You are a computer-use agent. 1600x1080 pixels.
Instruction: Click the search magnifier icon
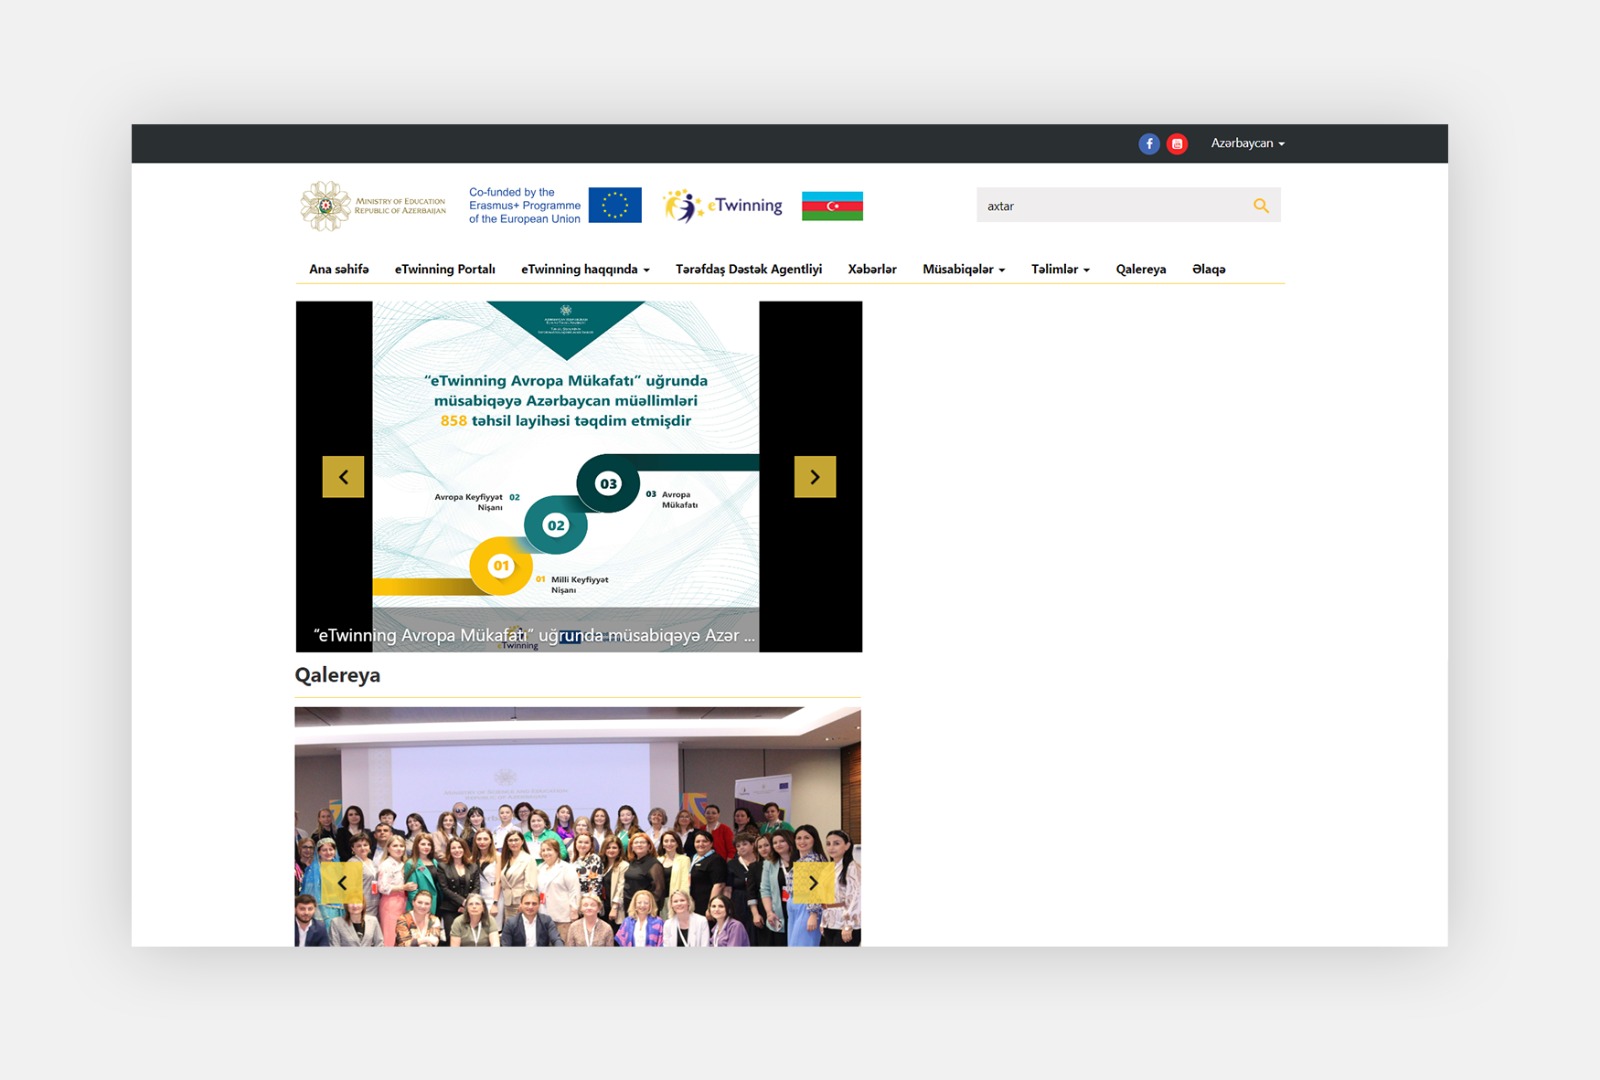pyautogui.click(x=1262, y=205)
